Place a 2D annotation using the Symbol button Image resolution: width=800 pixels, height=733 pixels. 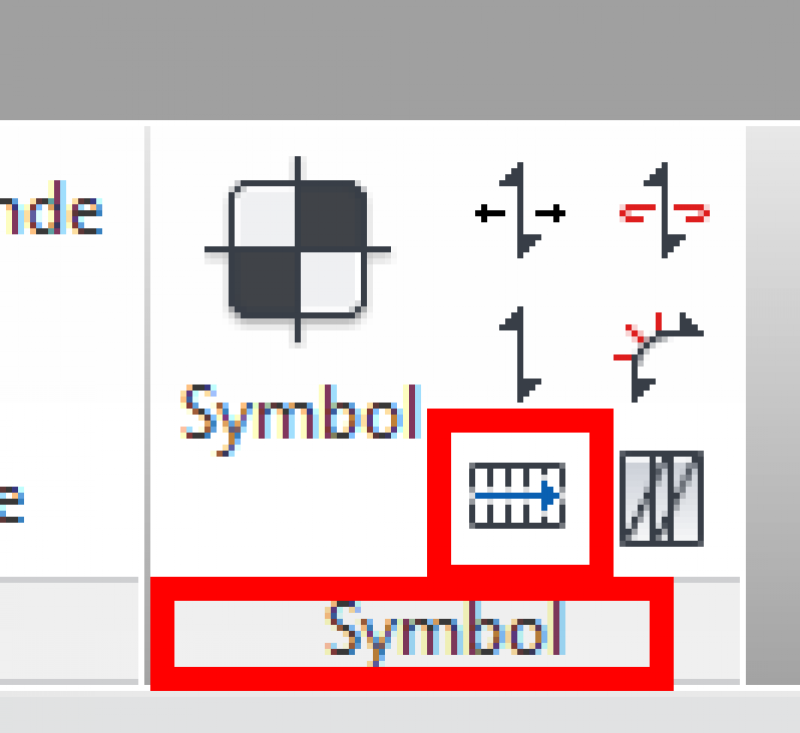coord(298,306)
